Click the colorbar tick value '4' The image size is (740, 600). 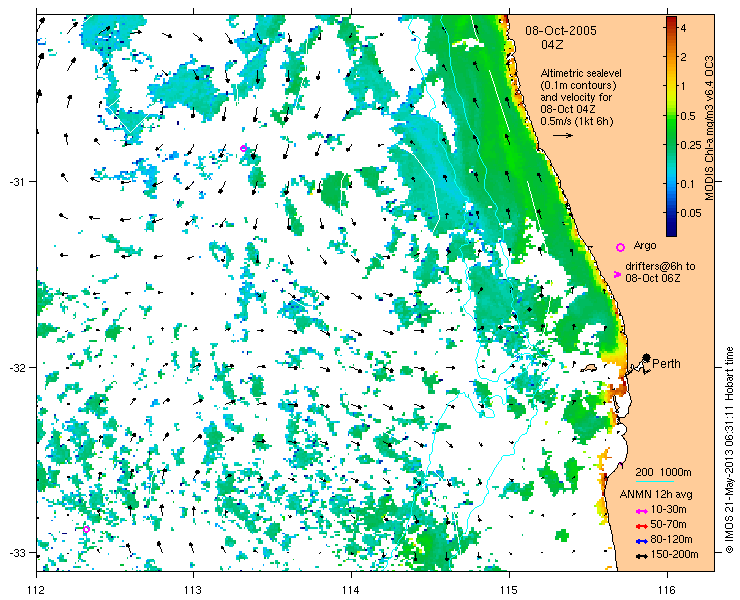click(x=683, y=28)
